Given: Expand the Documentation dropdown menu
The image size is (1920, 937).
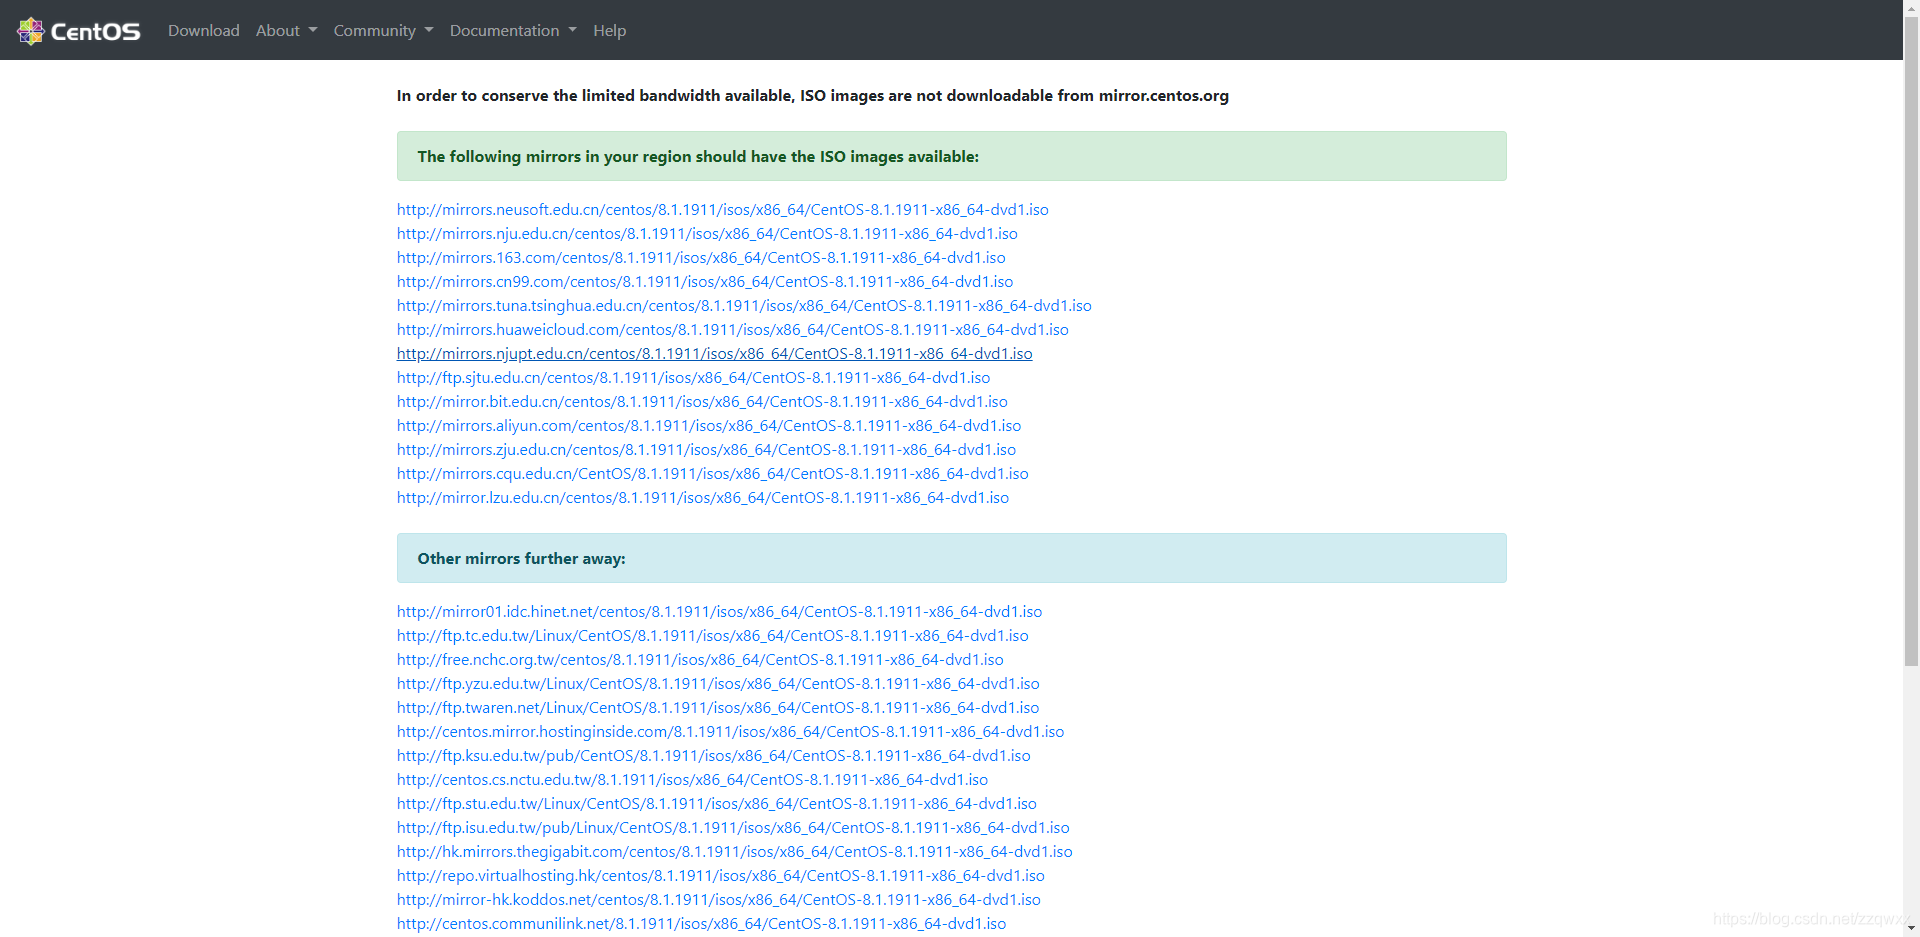Looking at the screenshot, I should pos(513,31).
